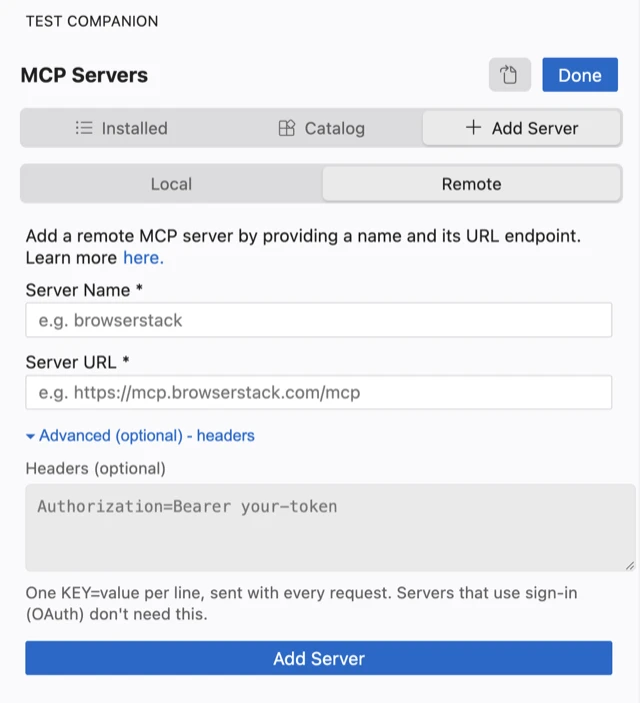Click the resize handle of the Headers box
This screenshot has width=640, height=703.
tap(630, 566)
